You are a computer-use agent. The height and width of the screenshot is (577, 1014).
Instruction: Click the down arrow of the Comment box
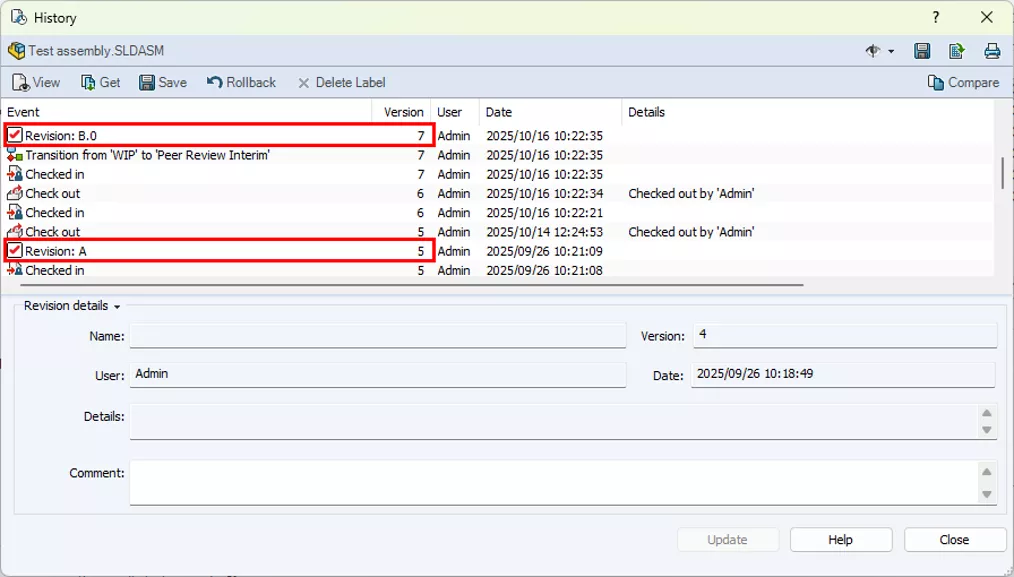coord(987,494)
